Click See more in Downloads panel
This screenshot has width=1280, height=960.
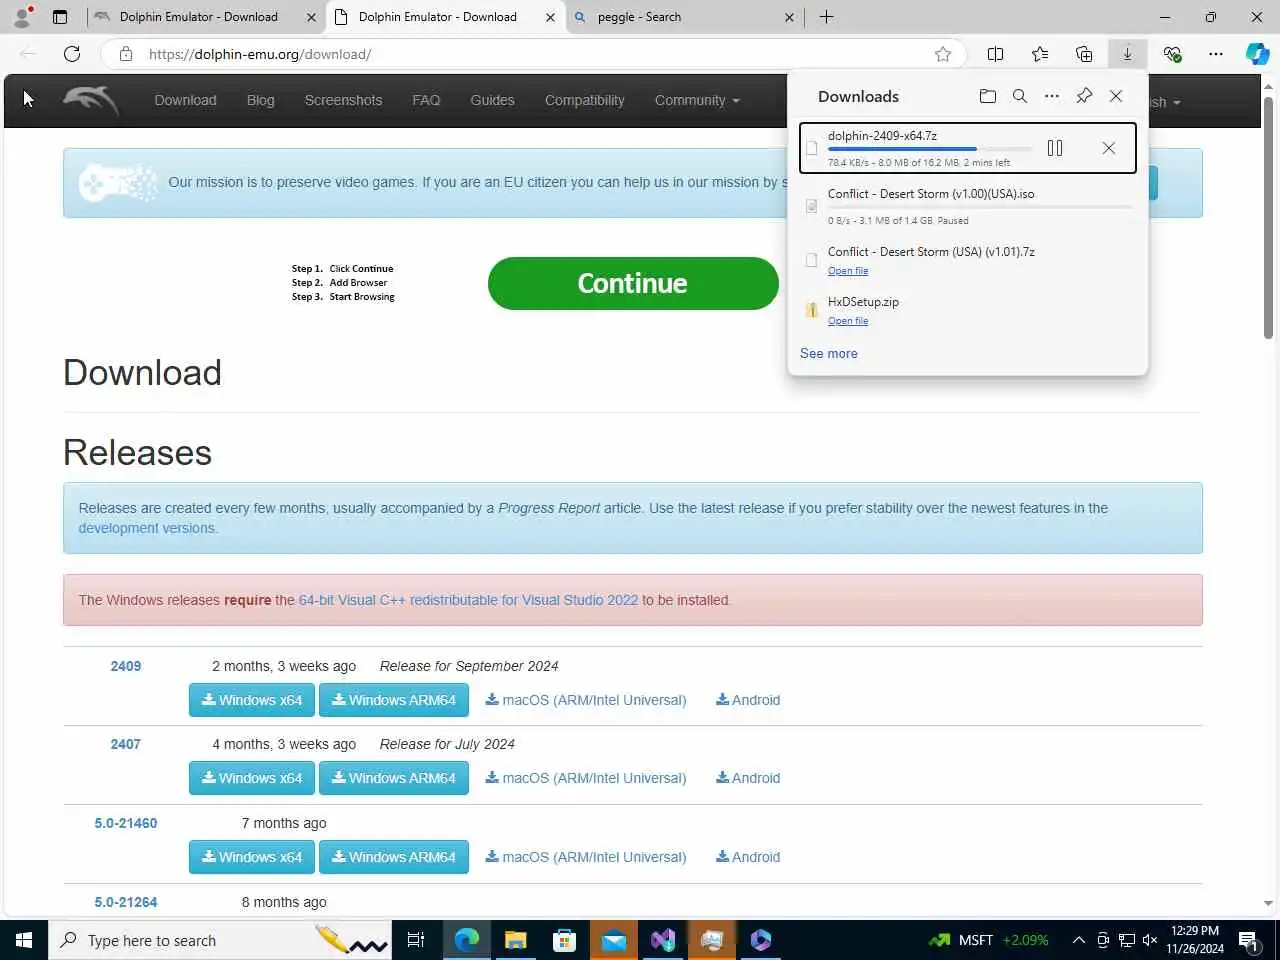pyautogui.click(x=829, y=353)
